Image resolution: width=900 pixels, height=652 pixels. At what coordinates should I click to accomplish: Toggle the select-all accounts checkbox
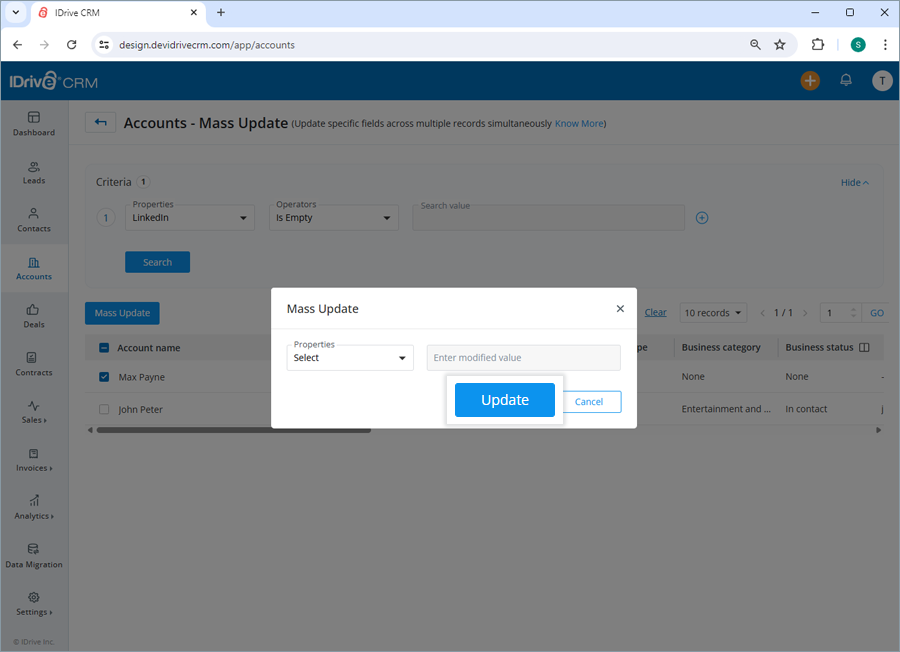106,347
